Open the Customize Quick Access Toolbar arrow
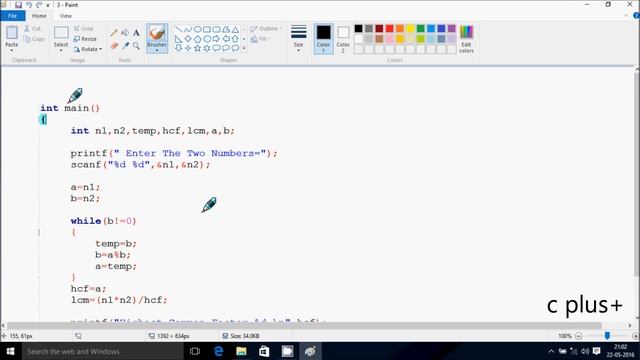Viewport: 640px width, 360px height. (x=48, y=5)
